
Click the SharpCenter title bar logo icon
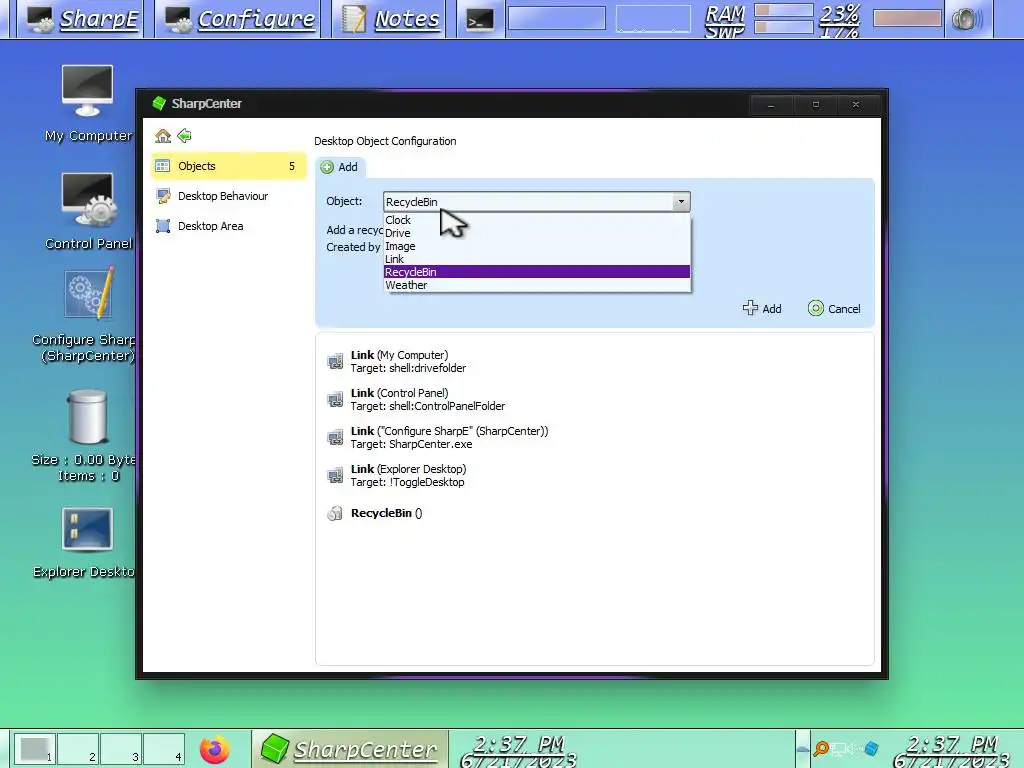click(159, 103)
